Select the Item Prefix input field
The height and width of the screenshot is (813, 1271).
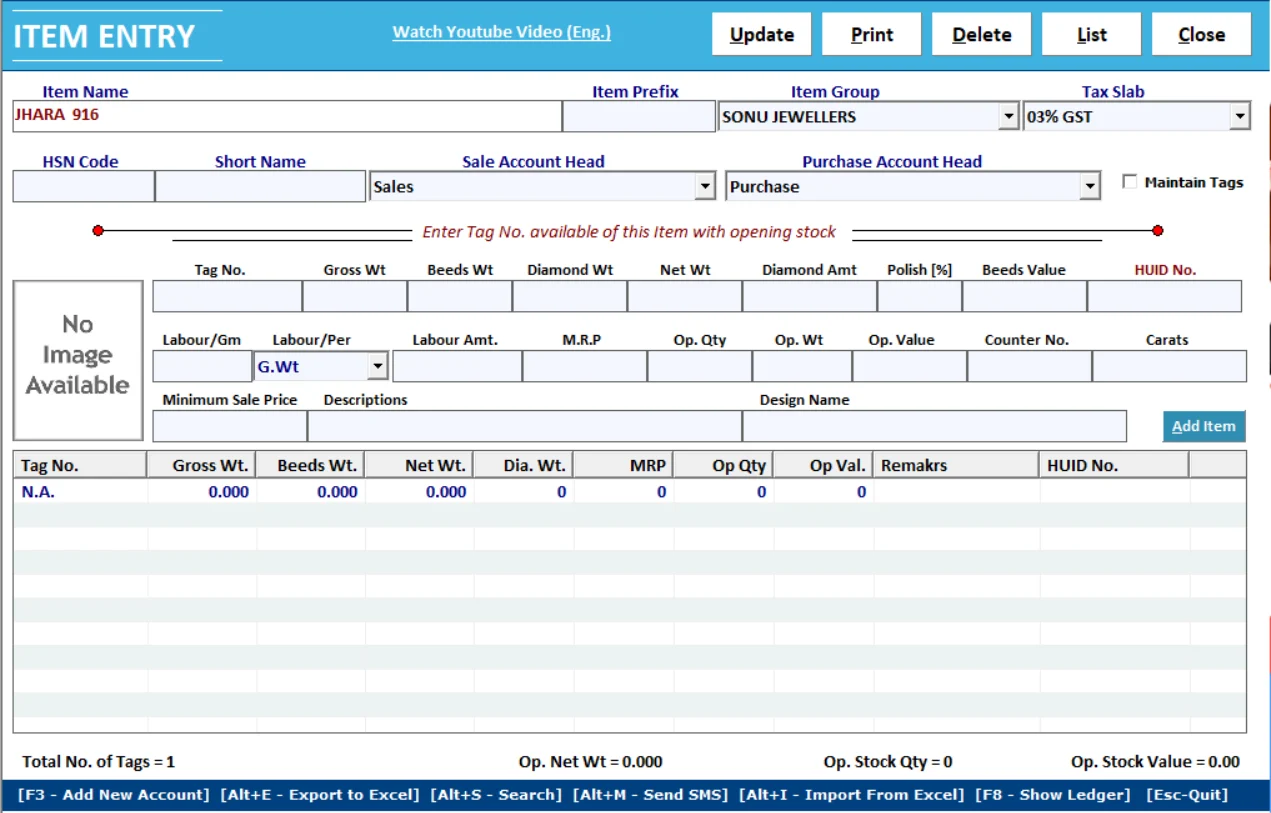coord(639,116)
